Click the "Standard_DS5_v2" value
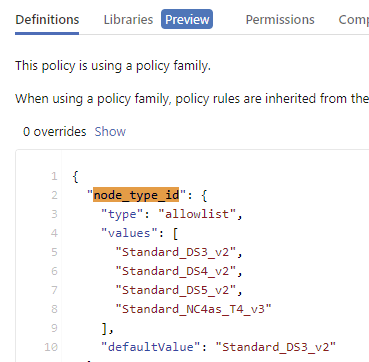 click(176, 290)
